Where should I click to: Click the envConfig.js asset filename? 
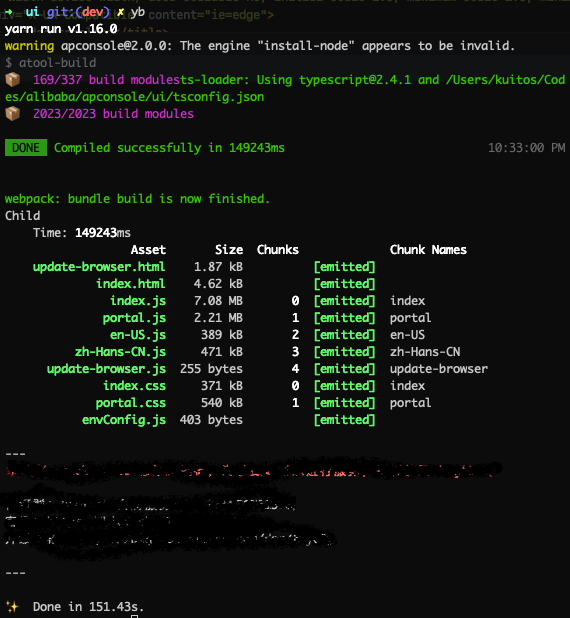point(124,420)
